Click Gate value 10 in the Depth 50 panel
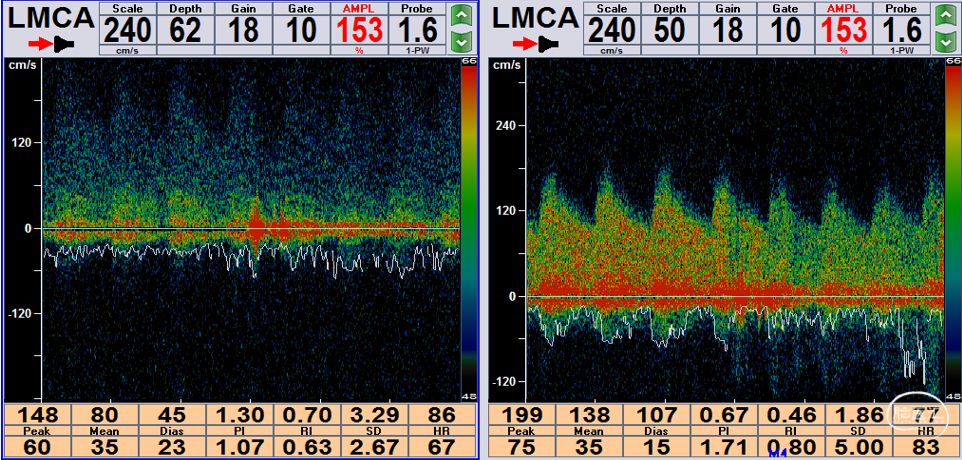962x460 pixels. click(x=786, y=30)
